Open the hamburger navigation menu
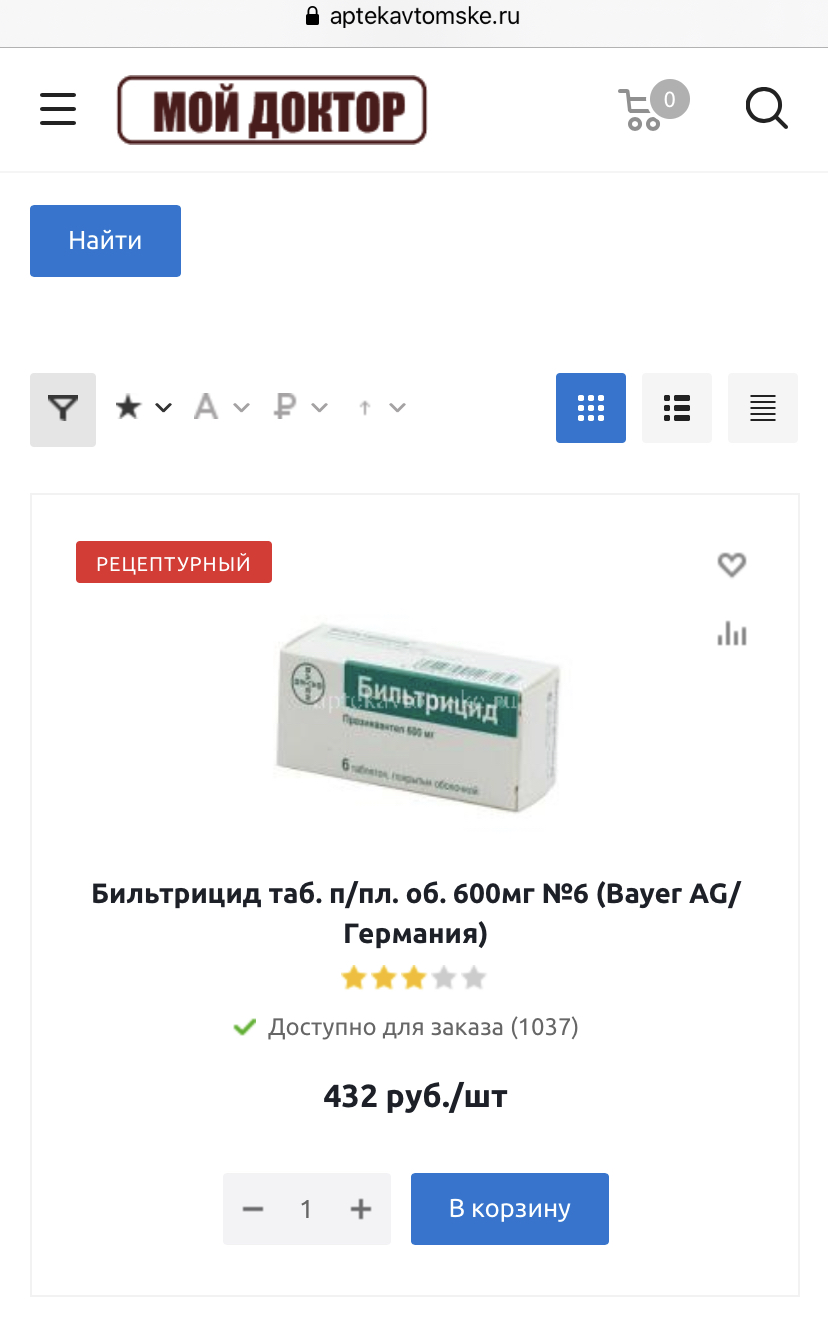 (58, 108)
